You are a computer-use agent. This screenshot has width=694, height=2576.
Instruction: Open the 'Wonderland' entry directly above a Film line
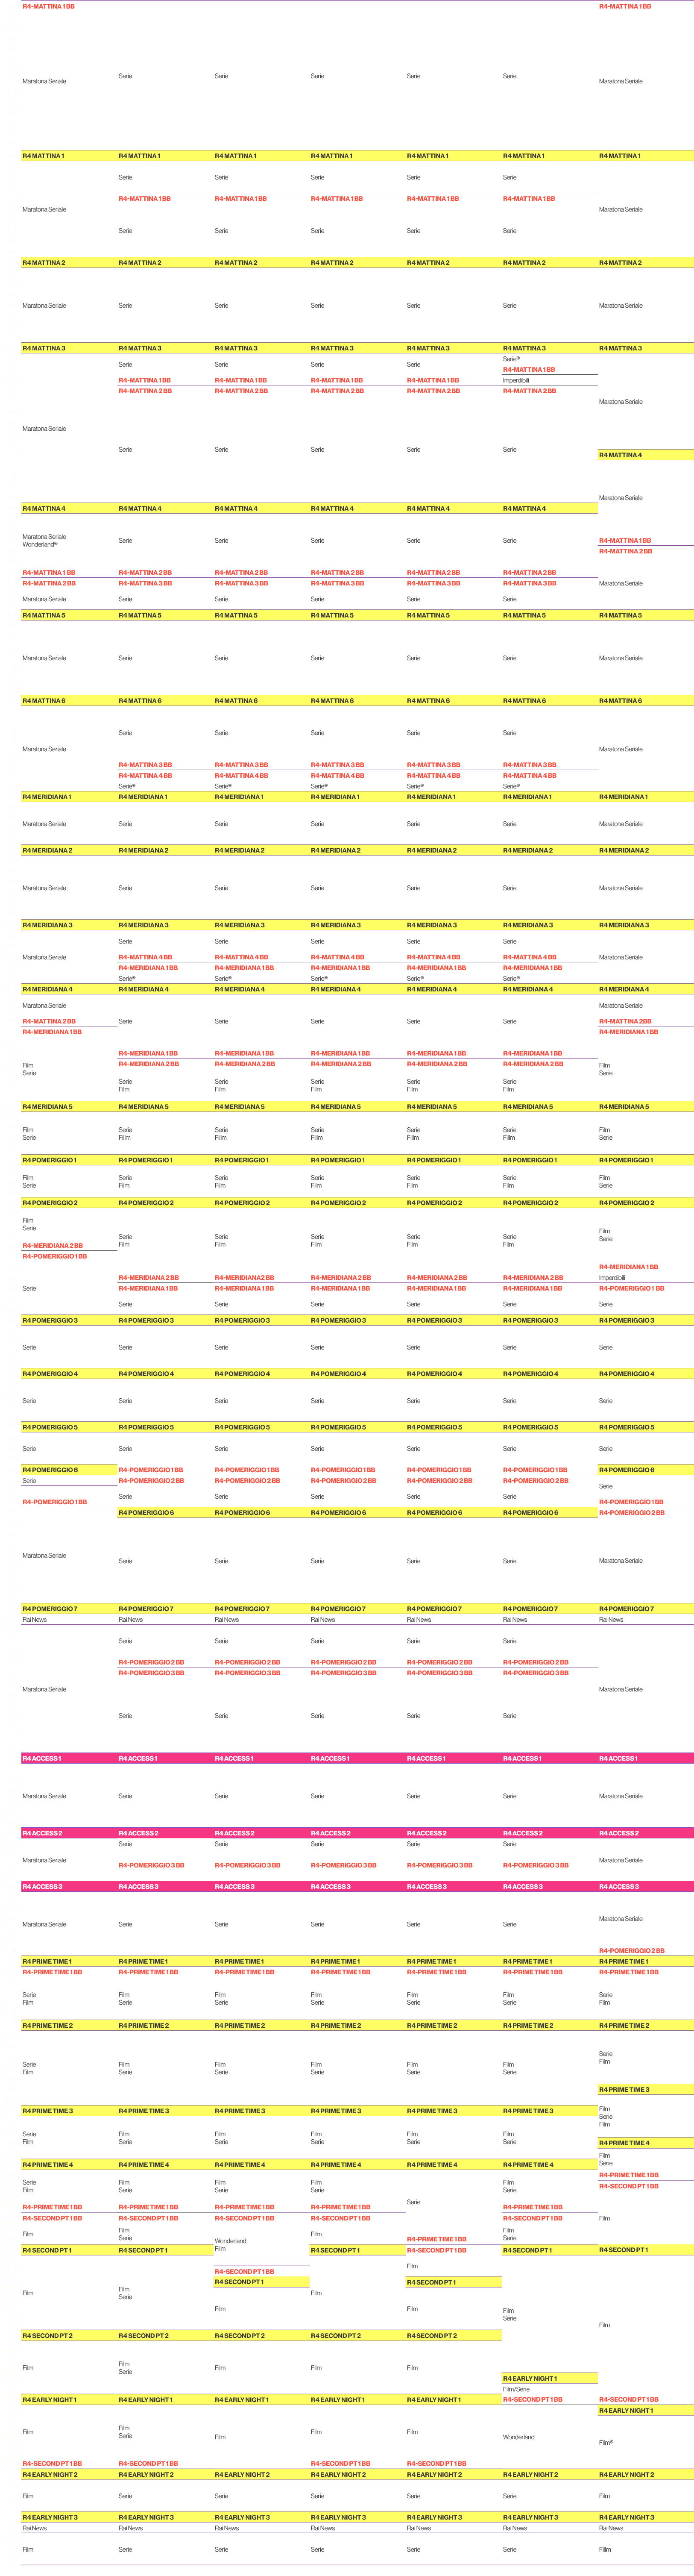230,2241
